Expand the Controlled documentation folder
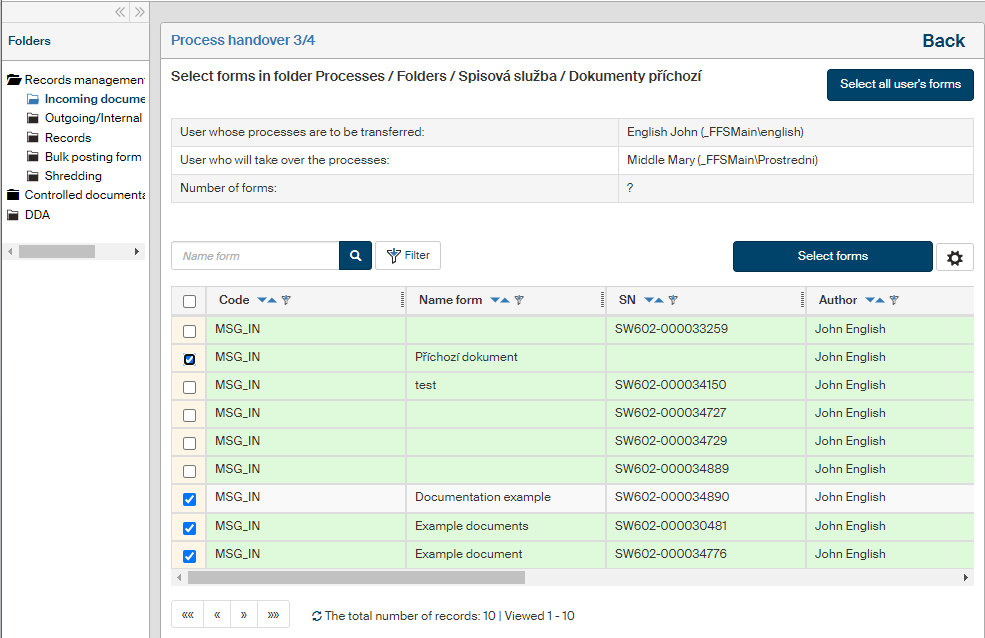 pos(14,195)
